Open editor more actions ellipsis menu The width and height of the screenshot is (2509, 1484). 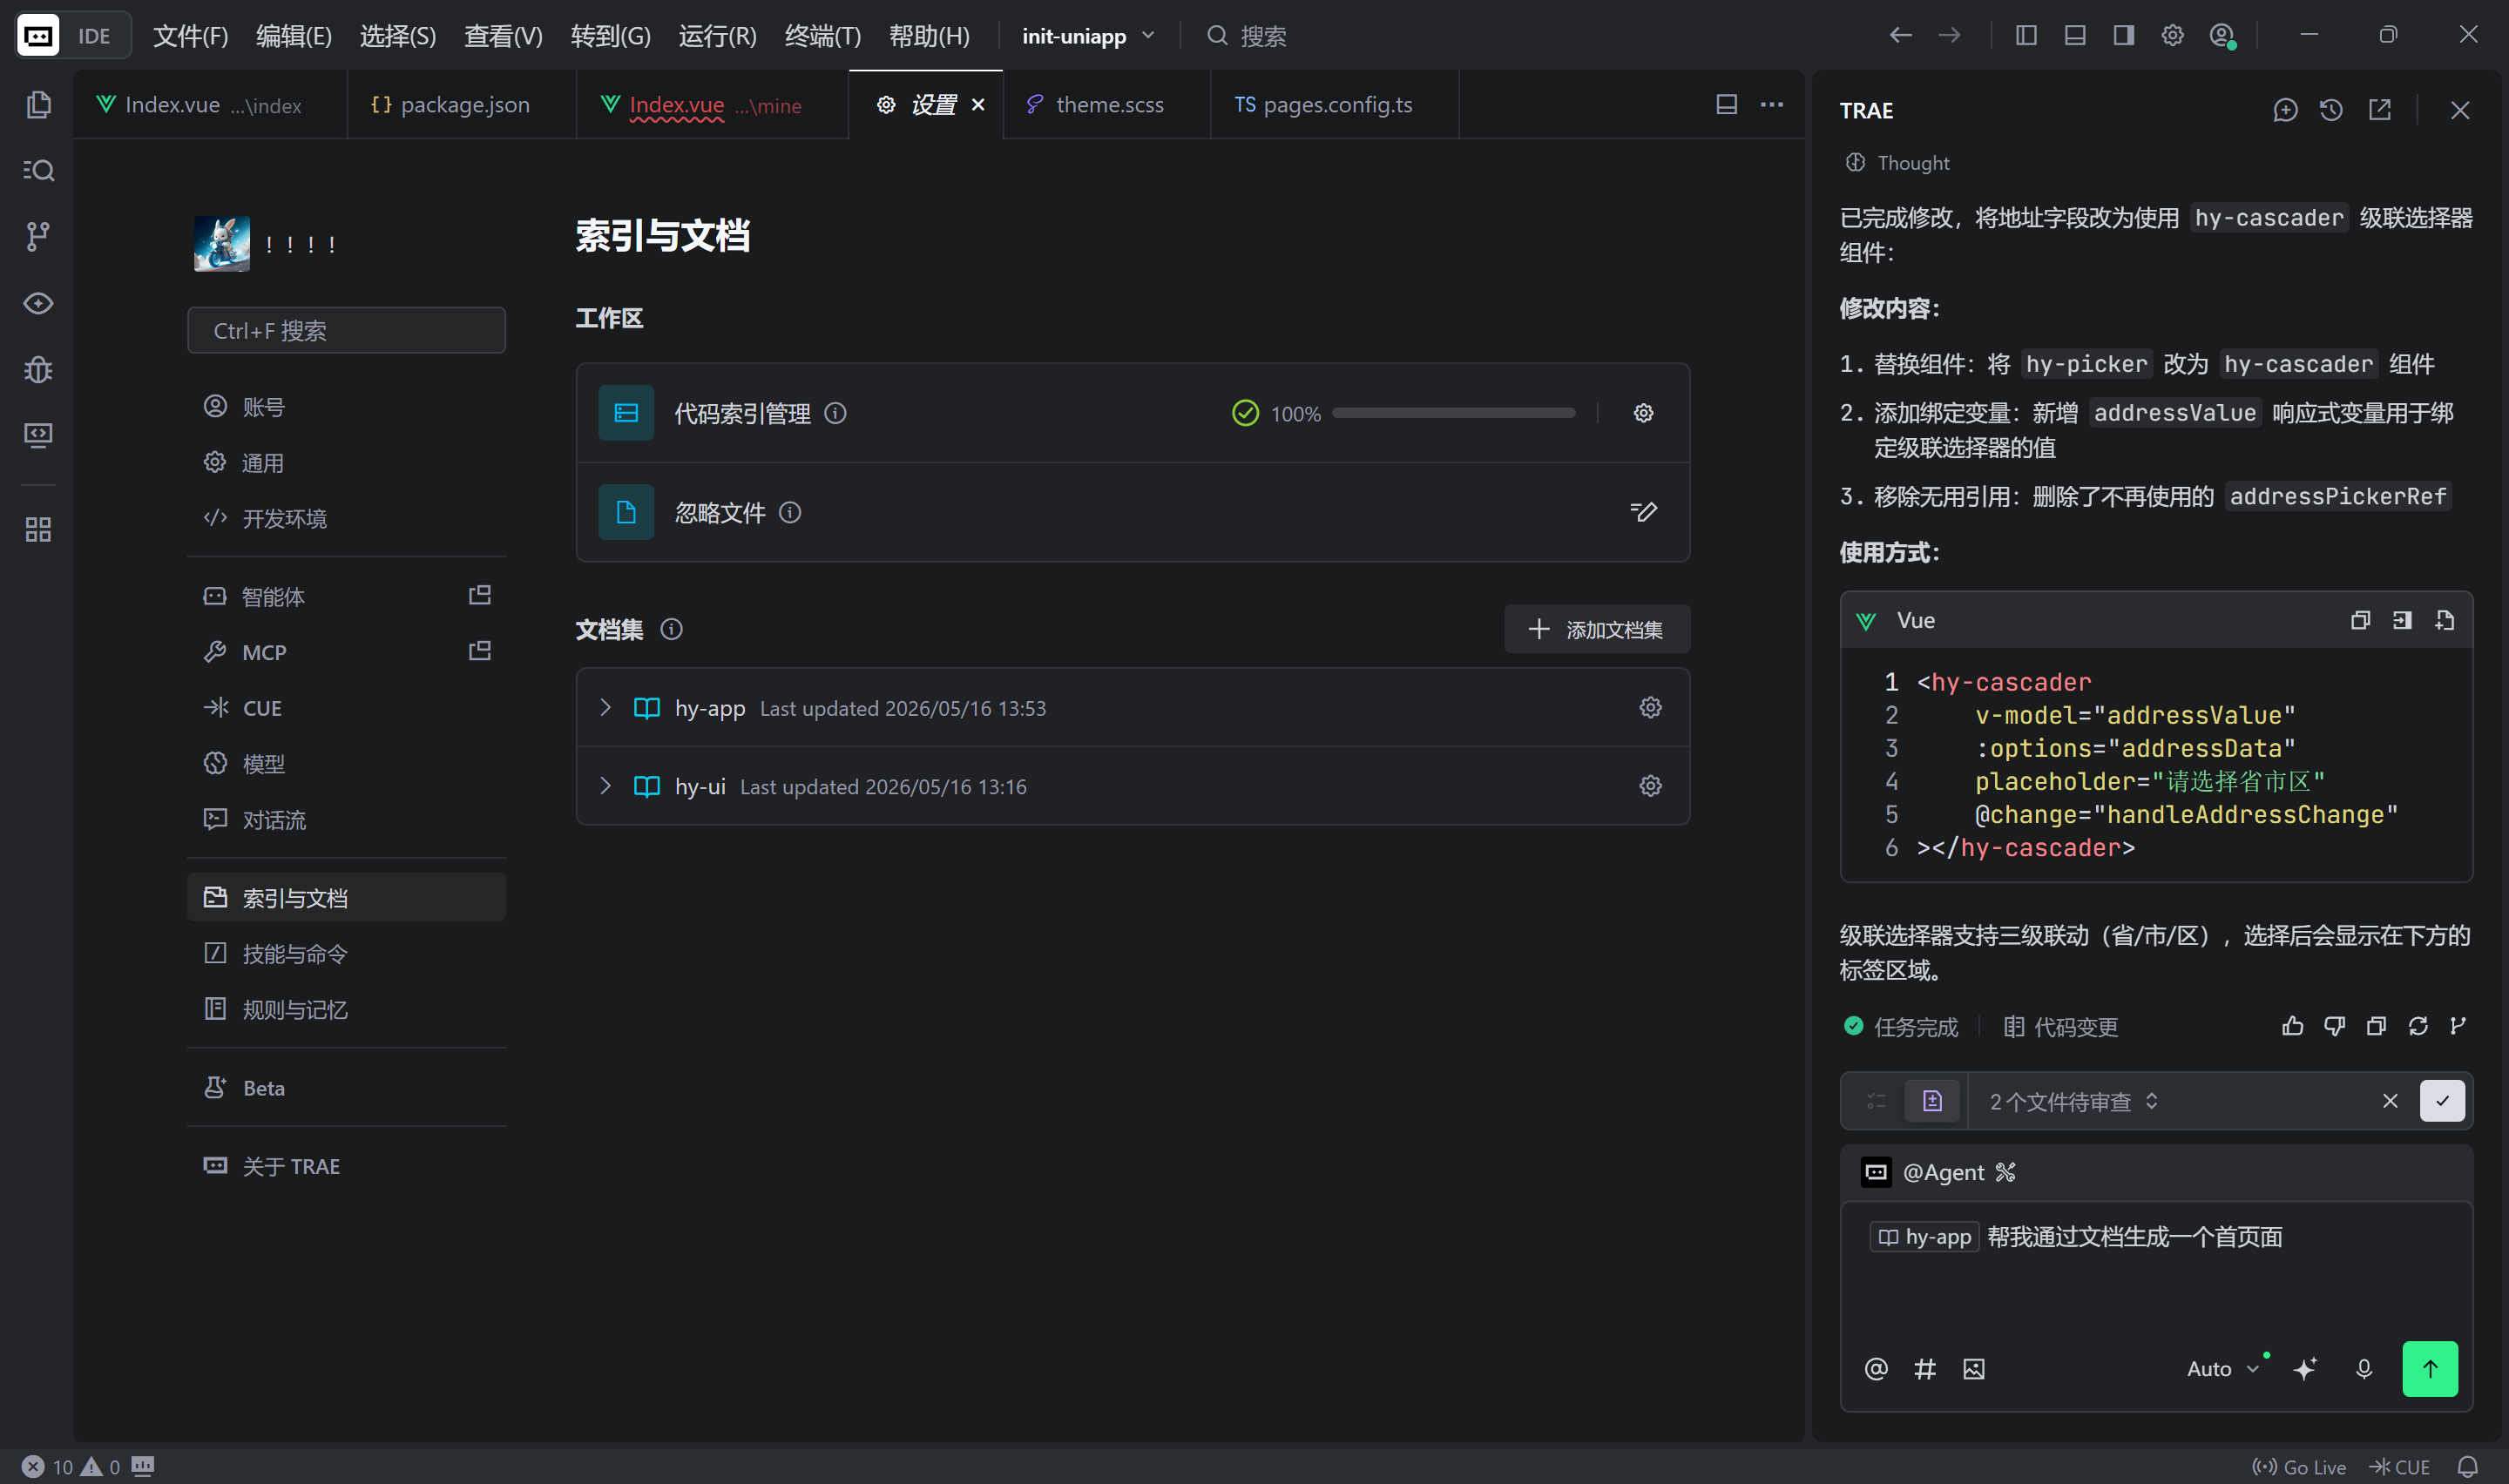coord(1771,104)
